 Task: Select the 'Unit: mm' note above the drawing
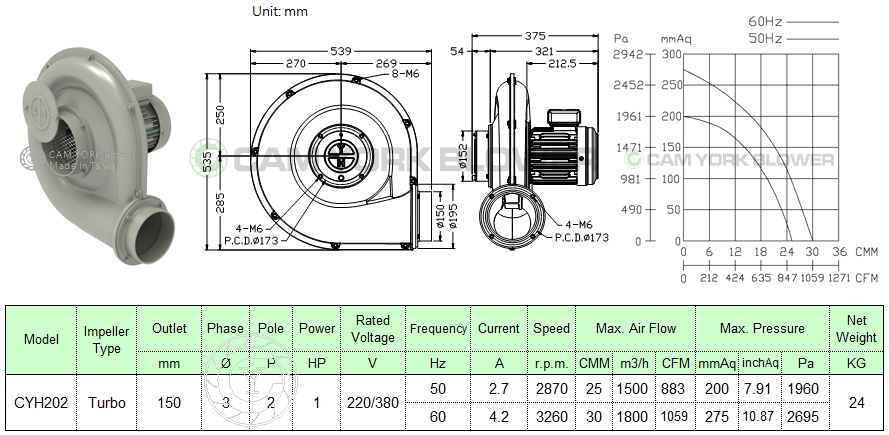point(280,11)
